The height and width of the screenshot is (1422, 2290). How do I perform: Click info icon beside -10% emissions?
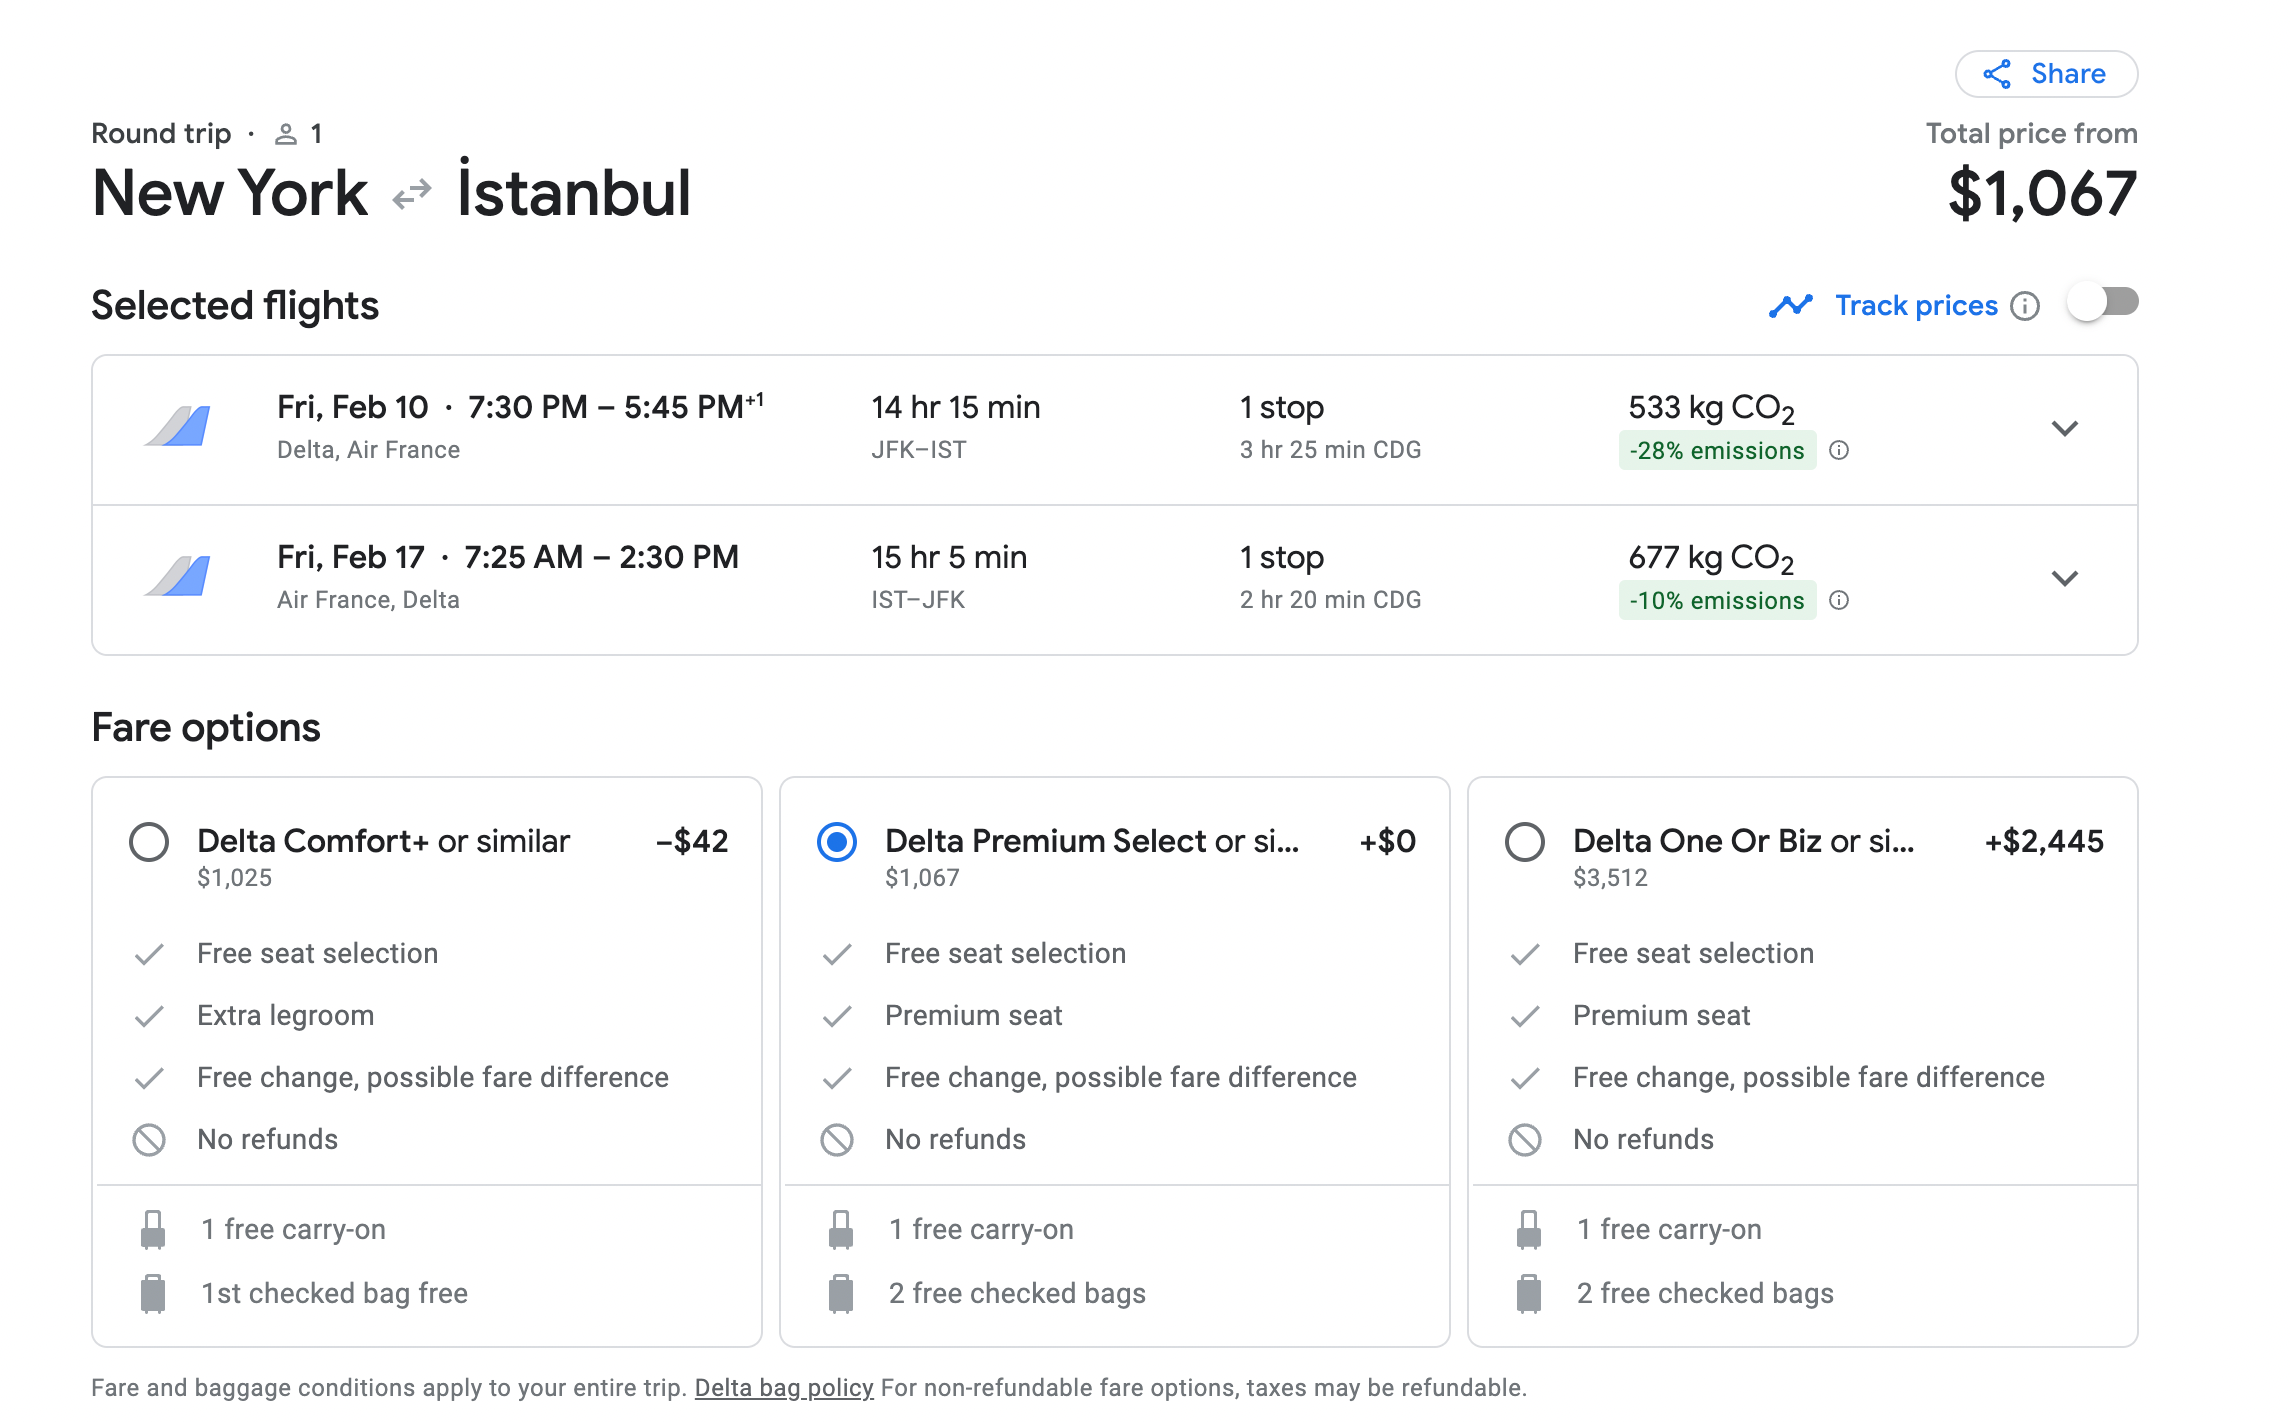click(x=1839, y=600)
